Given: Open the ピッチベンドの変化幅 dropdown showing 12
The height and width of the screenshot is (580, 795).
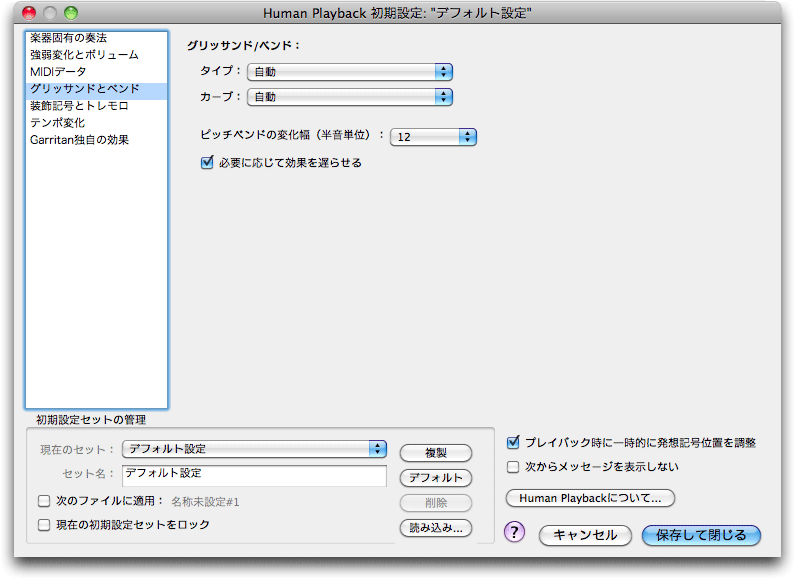Looking at the screenshot, I should point(433,137).
